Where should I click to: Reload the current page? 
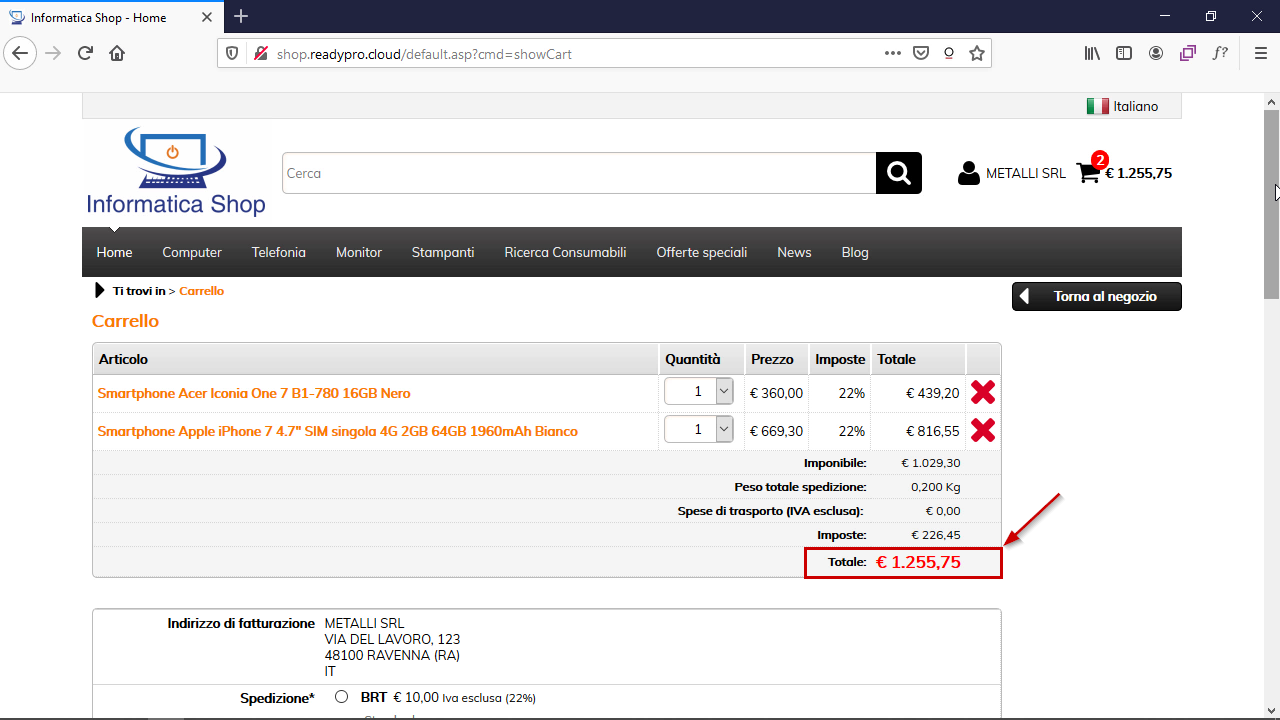[x=85, y=53]
